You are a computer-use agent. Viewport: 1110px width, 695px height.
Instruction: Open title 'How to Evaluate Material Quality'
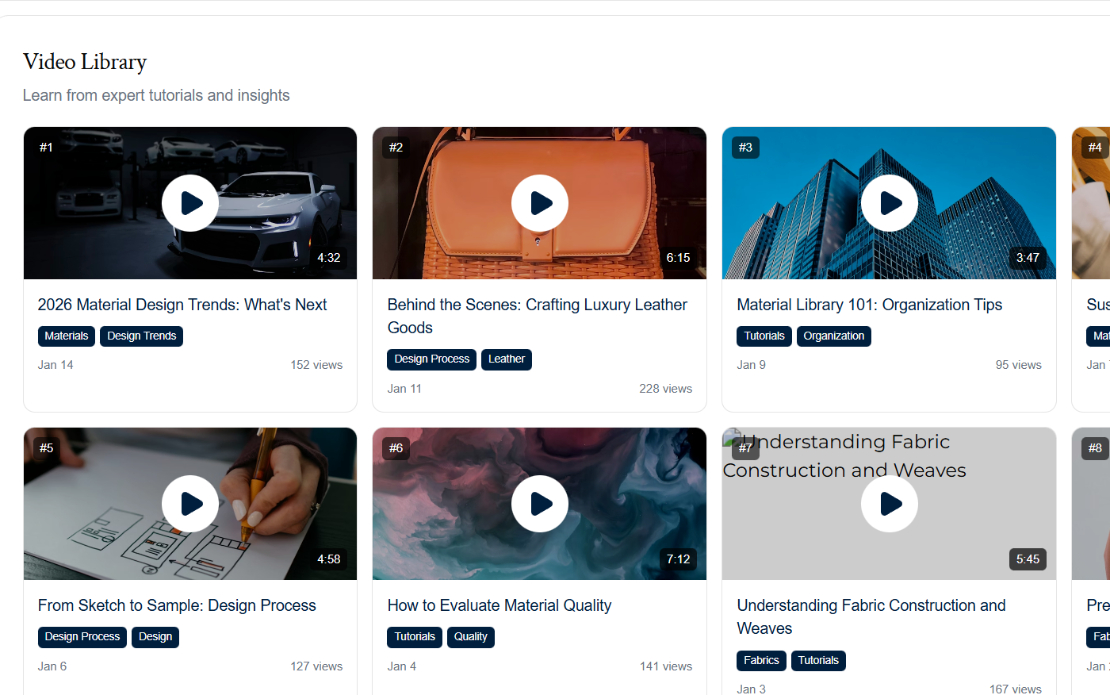499,606
